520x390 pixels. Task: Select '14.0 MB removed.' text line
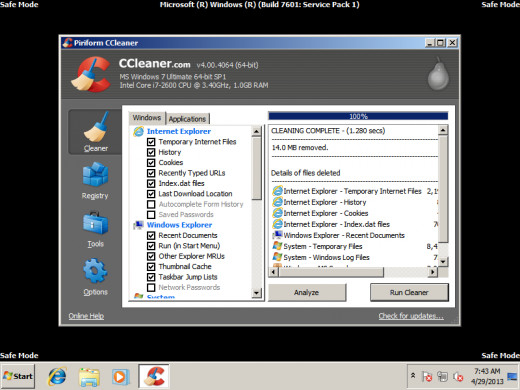click(x=300, y=148)
